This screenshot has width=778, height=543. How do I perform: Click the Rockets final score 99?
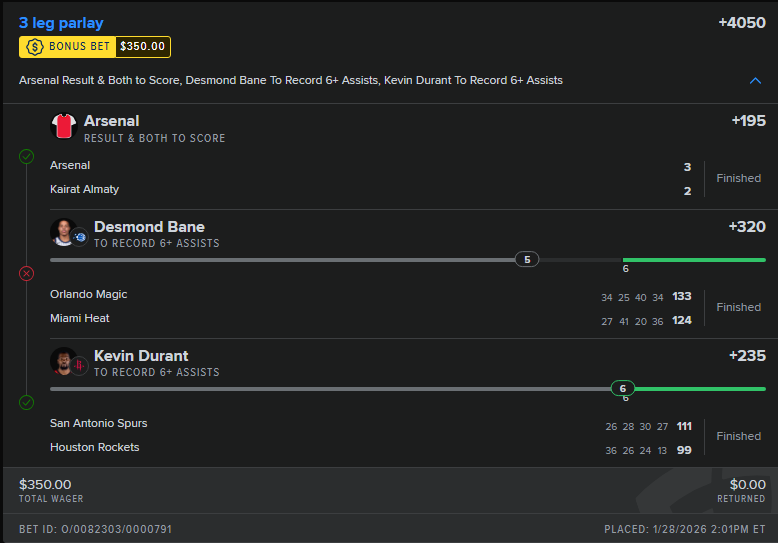point(684,450)
